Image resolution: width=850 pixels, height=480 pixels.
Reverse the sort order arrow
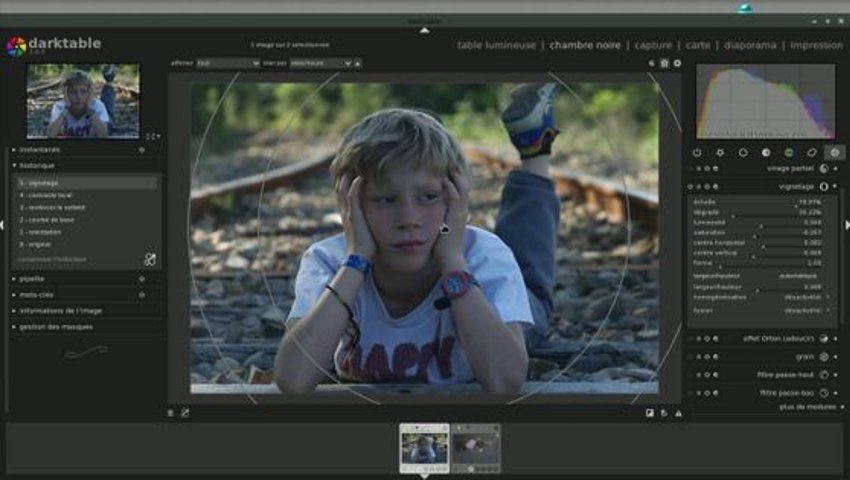tap(357, 63)
